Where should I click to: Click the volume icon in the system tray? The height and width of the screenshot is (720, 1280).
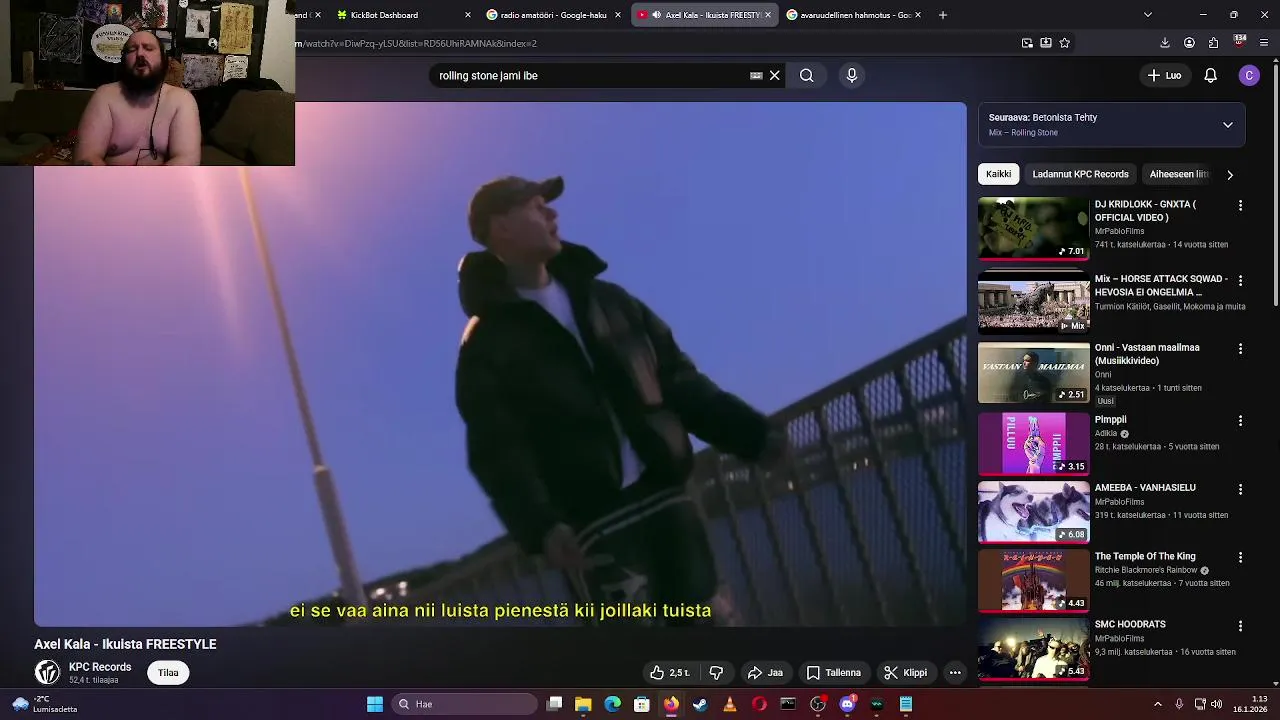(1217, 704)
